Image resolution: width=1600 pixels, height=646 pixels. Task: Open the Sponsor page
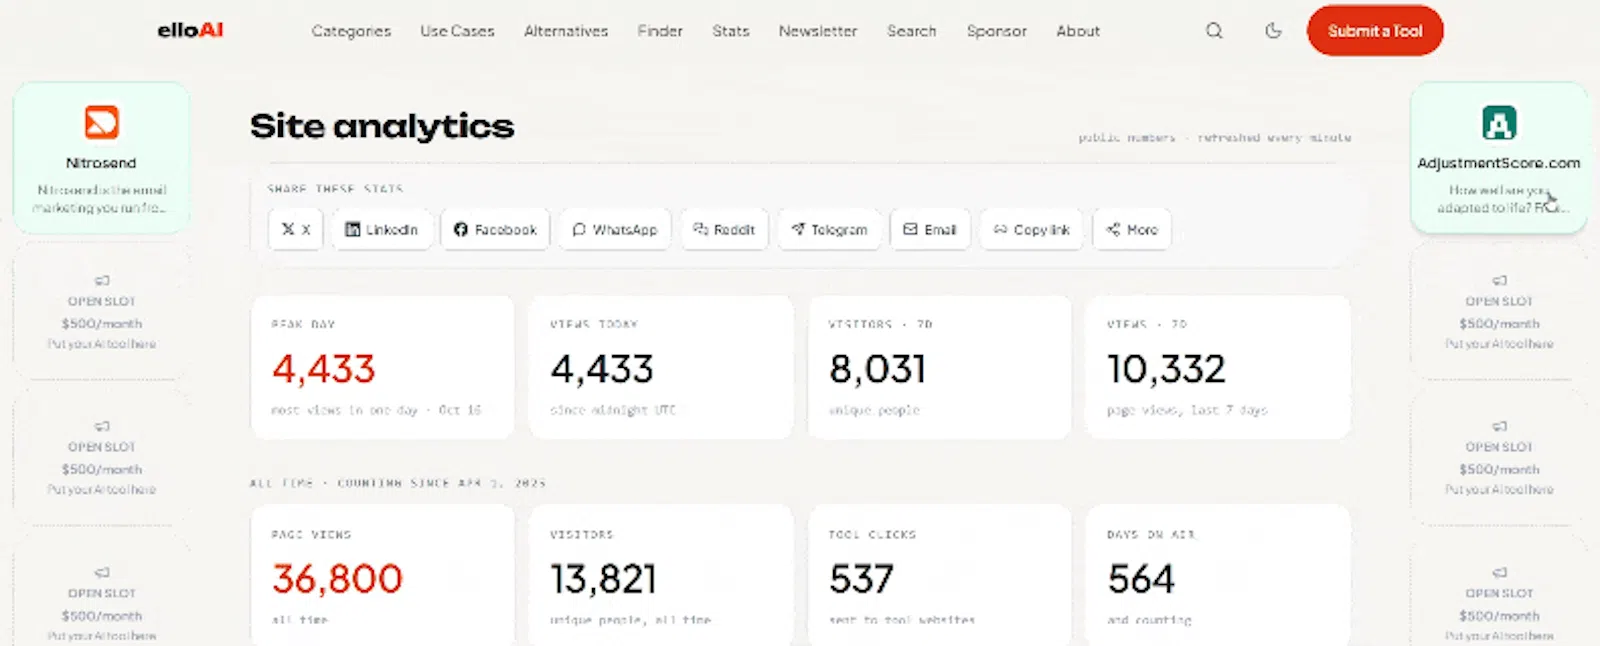[997, 31]
